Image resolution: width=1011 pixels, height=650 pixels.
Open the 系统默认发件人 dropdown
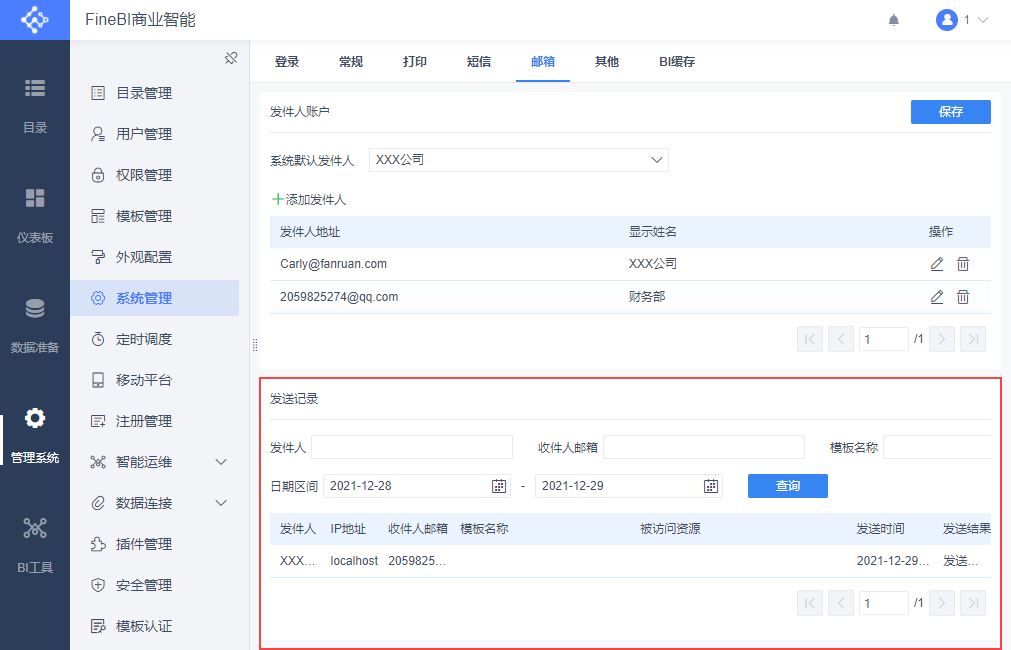pos(518,160)
